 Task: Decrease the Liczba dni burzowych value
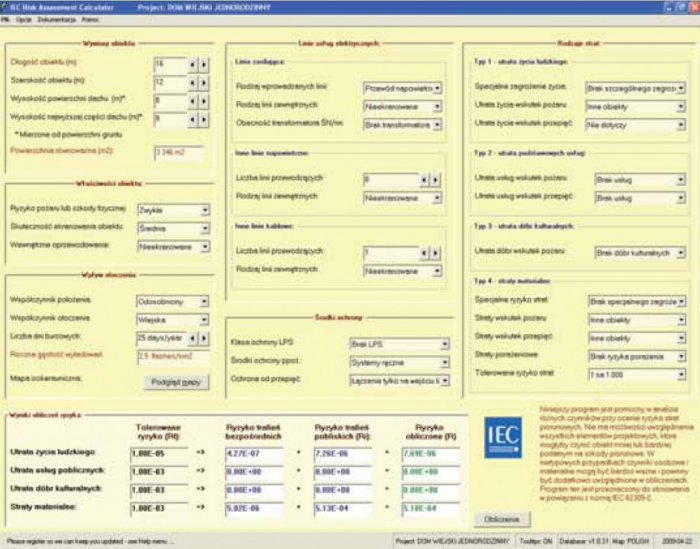(x=192, y=338)
